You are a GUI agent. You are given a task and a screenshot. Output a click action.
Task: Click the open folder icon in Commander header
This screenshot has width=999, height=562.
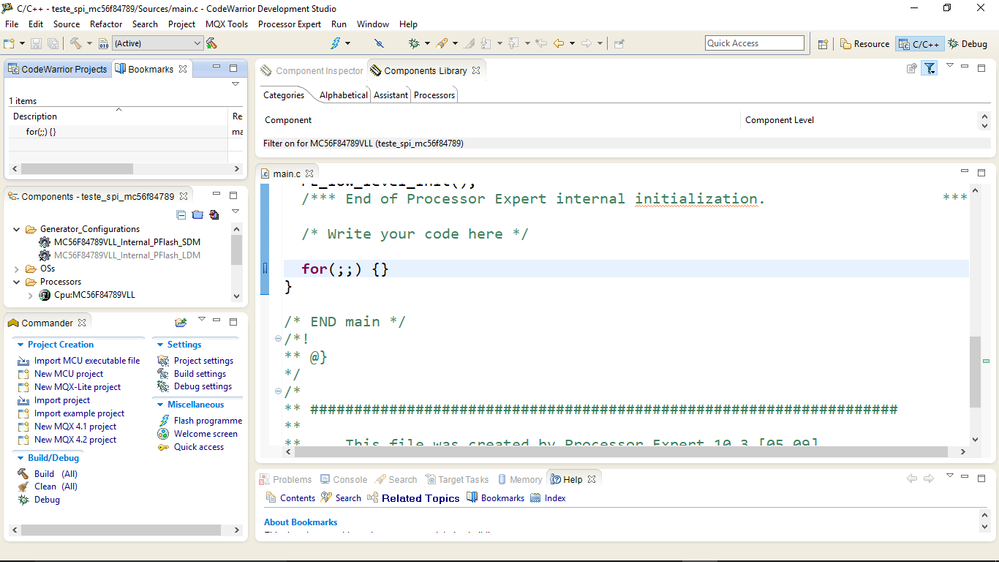point(181,323)
